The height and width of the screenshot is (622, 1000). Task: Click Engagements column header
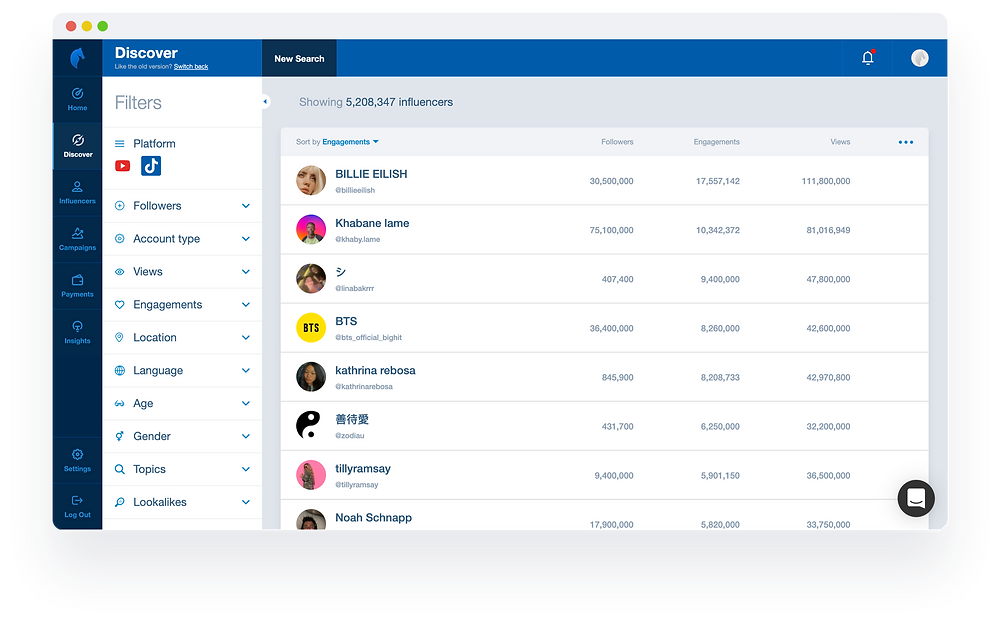click(x=716, y=142)
